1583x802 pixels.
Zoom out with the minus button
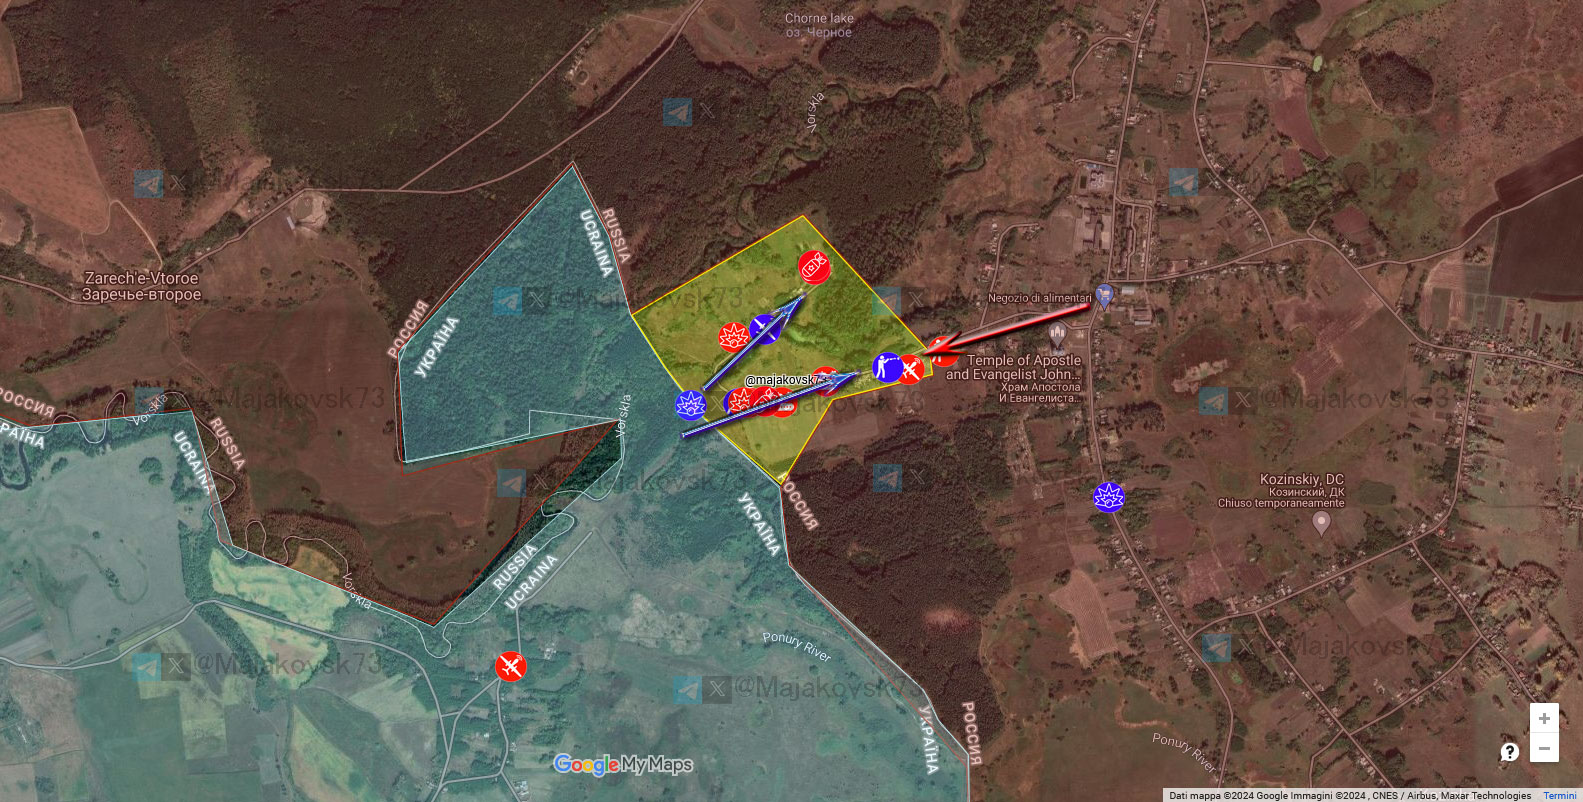1544,748
